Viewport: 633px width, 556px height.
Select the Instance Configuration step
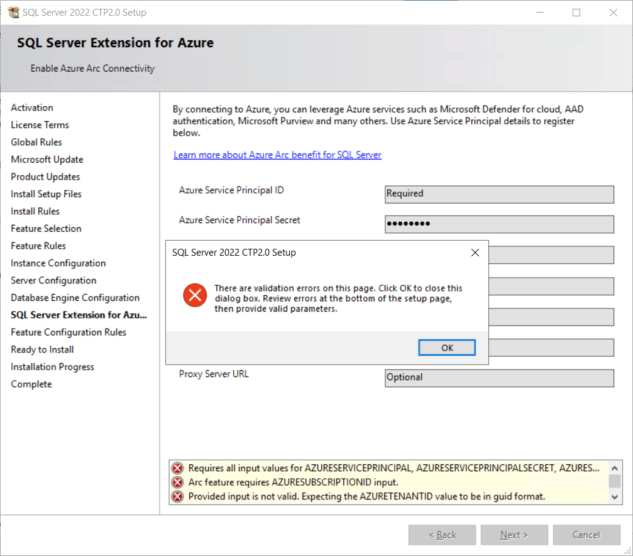click(x=58, y=263)
